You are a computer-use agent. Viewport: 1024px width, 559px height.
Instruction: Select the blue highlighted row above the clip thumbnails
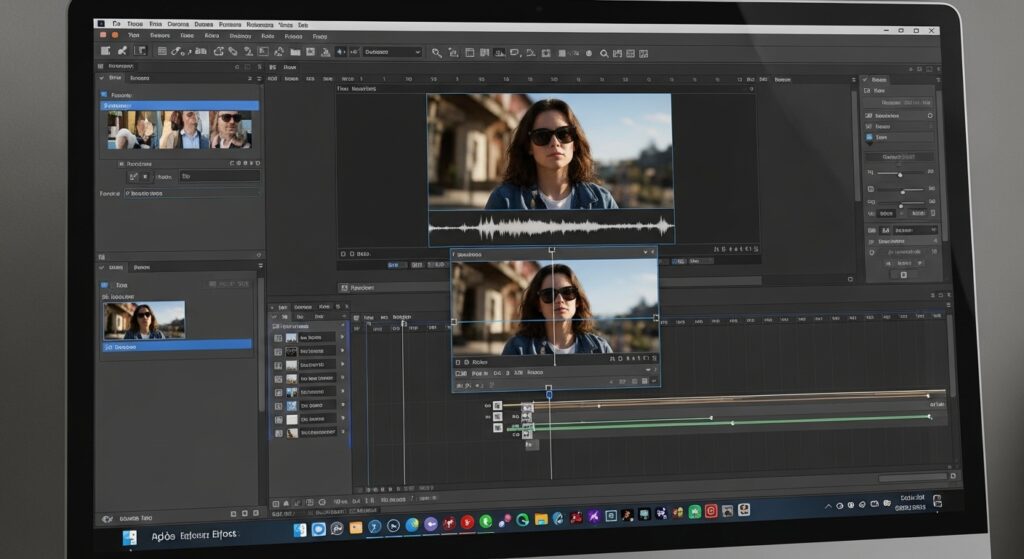click(180, 105)
